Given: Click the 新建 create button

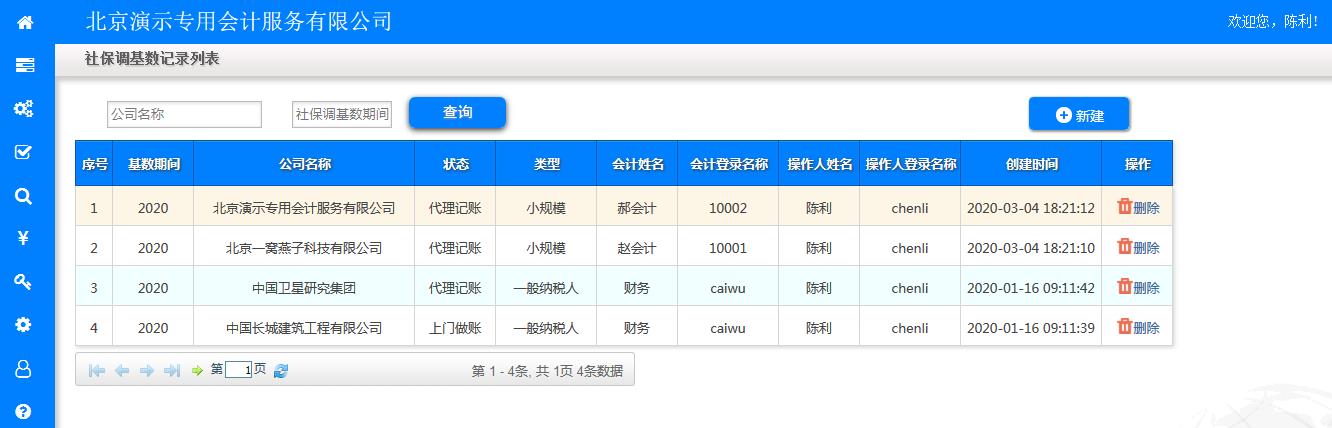Looking at the screenshot, I should [x=1079, y=114].
